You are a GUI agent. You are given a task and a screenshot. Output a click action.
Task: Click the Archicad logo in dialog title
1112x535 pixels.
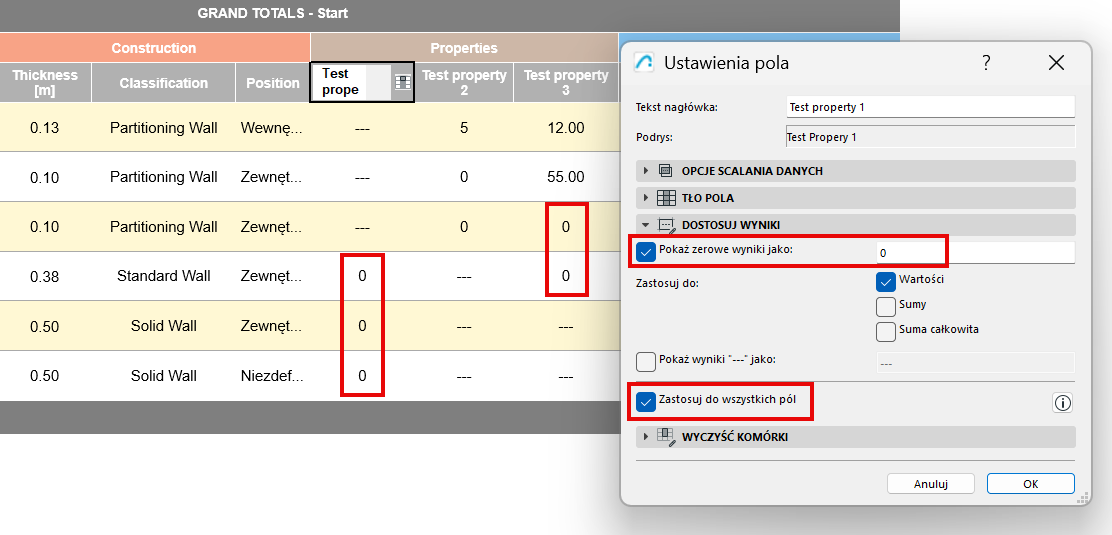643,62
